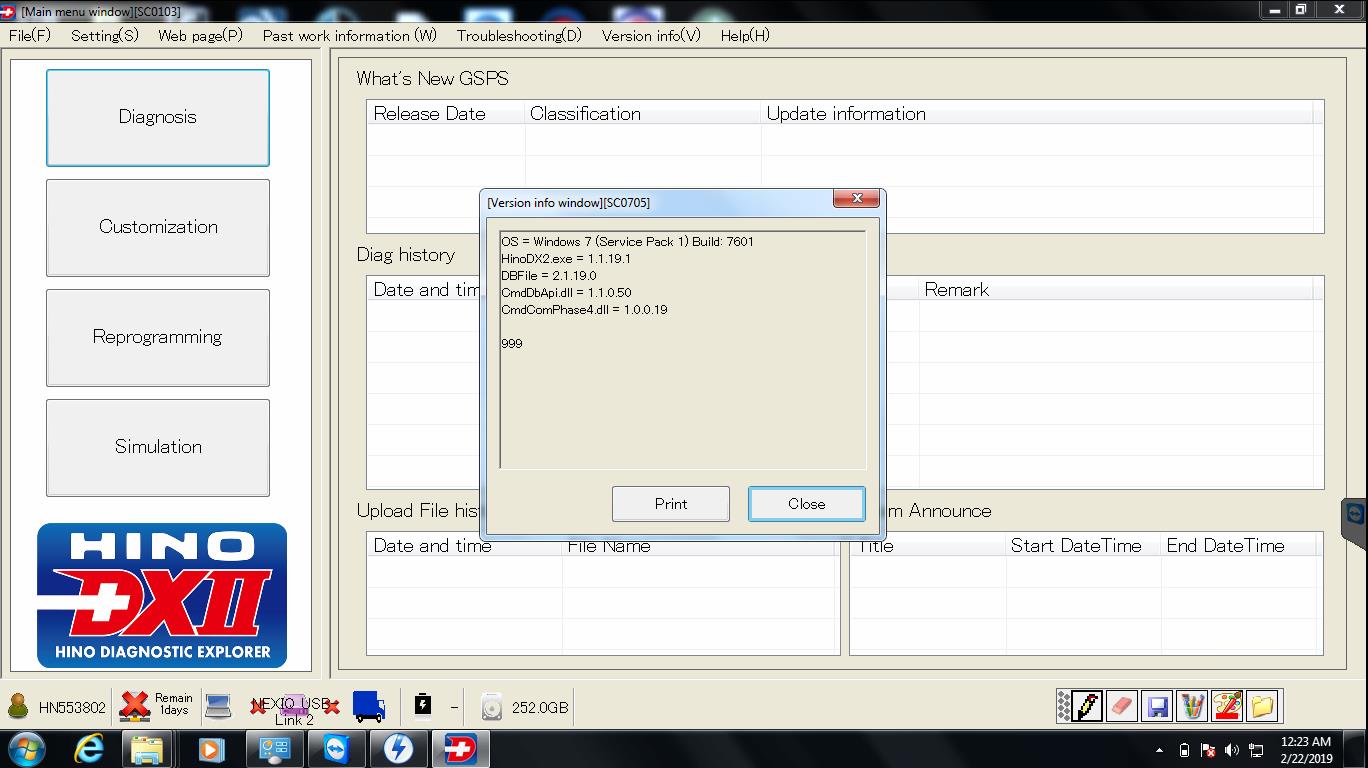The image size is (1368, 768).
Task: Select the pink eraser tool
Action: pyautogui.click(x=1122, y=706)
